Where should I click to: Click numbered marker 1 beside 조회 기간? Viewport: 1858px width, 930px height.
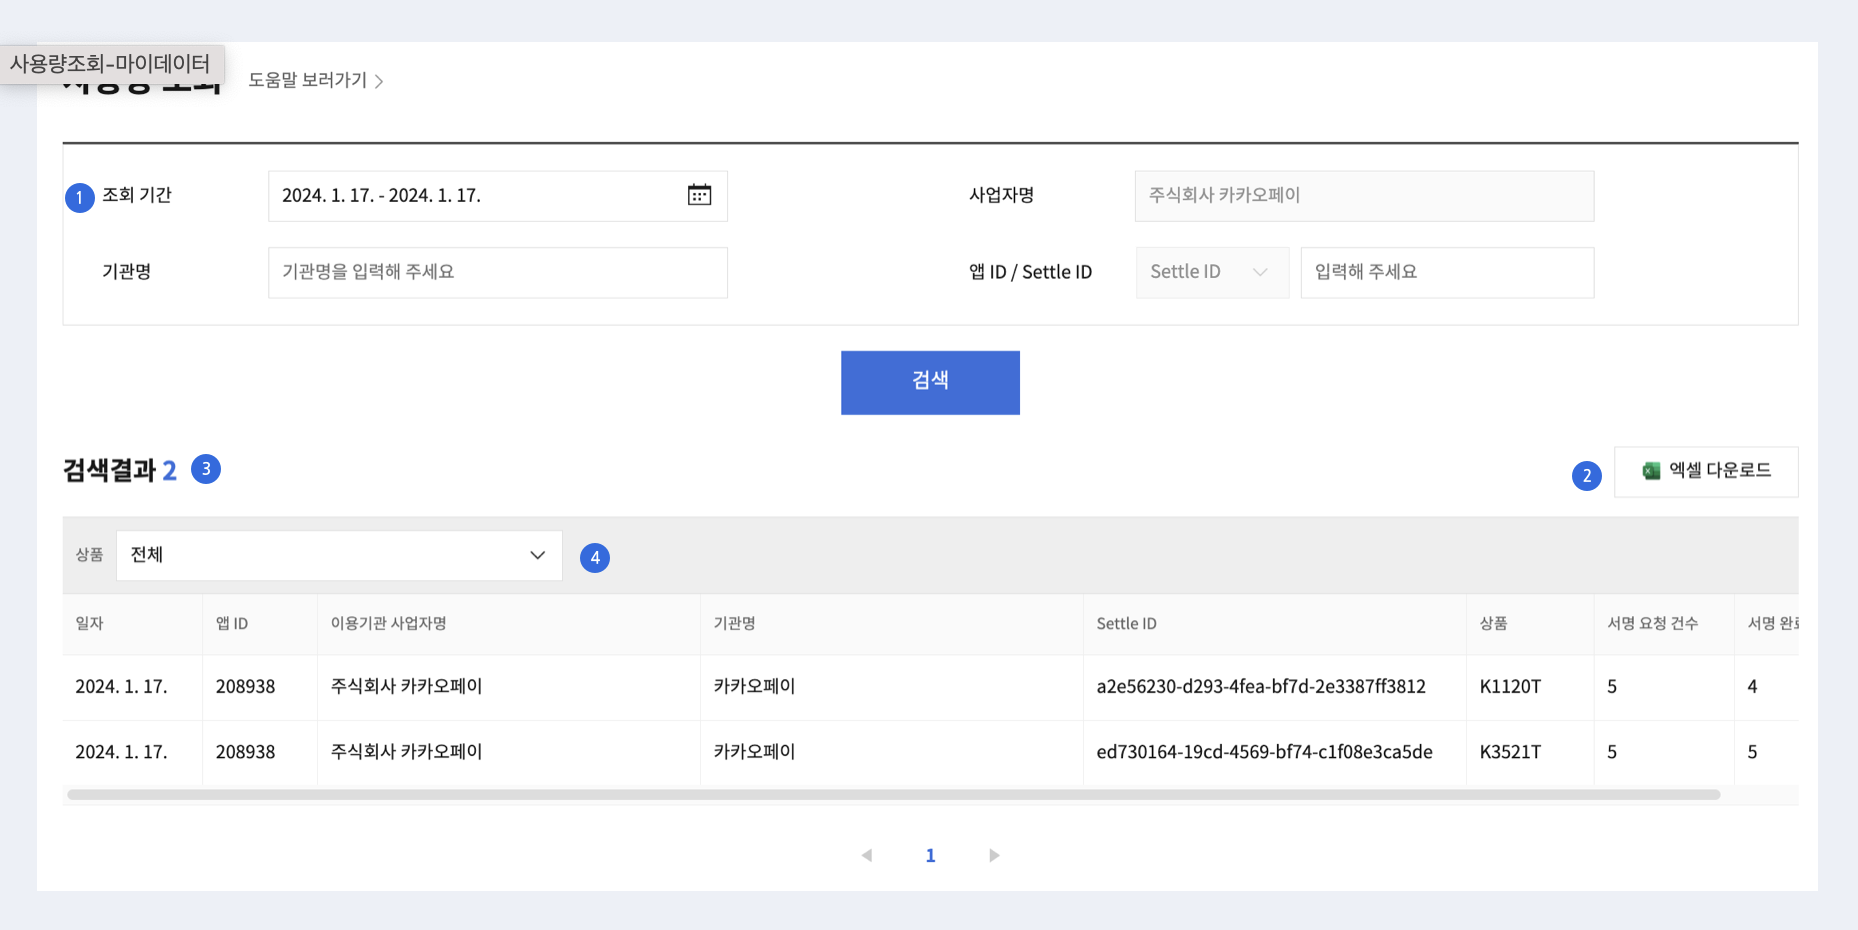(x=80, y=198)
